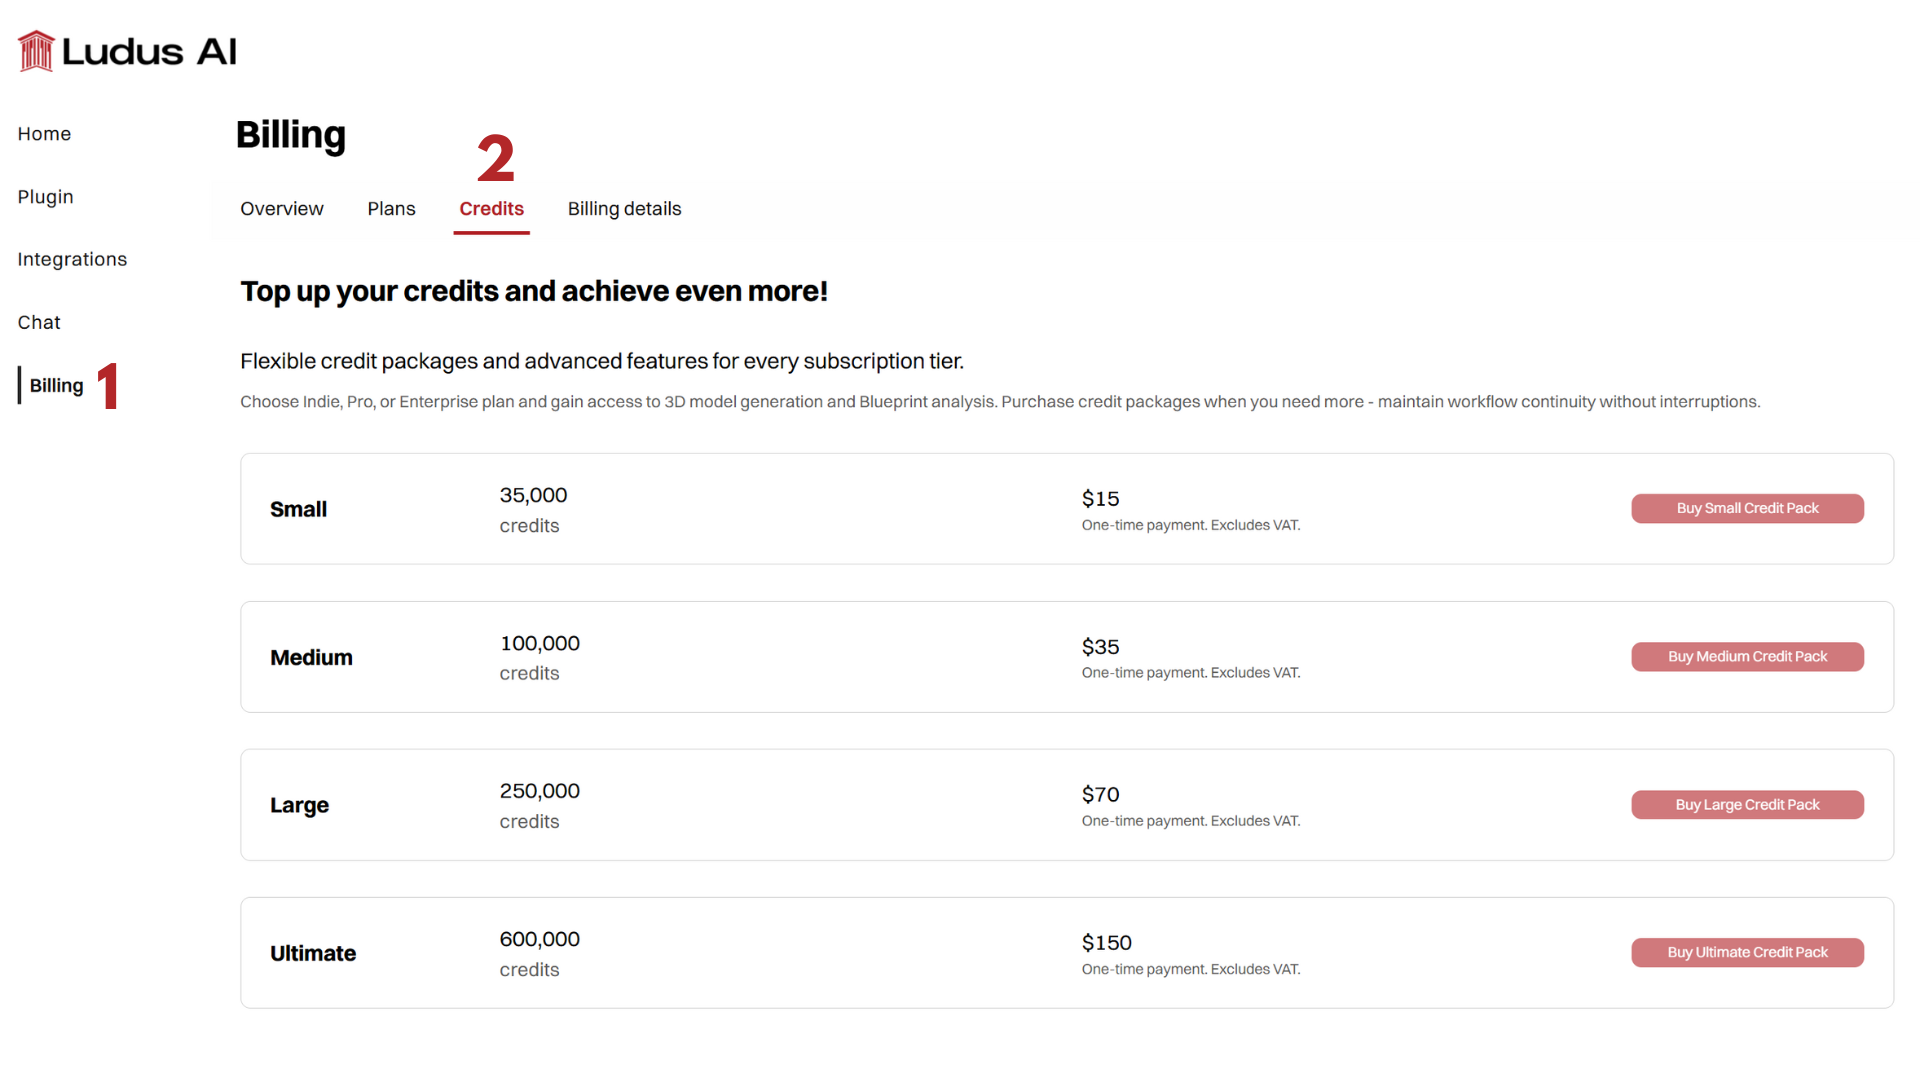Viewport: 1920px width, 1080px height.
Task: Navigate to Home in the sidebar
Action: tap(44, 133)
